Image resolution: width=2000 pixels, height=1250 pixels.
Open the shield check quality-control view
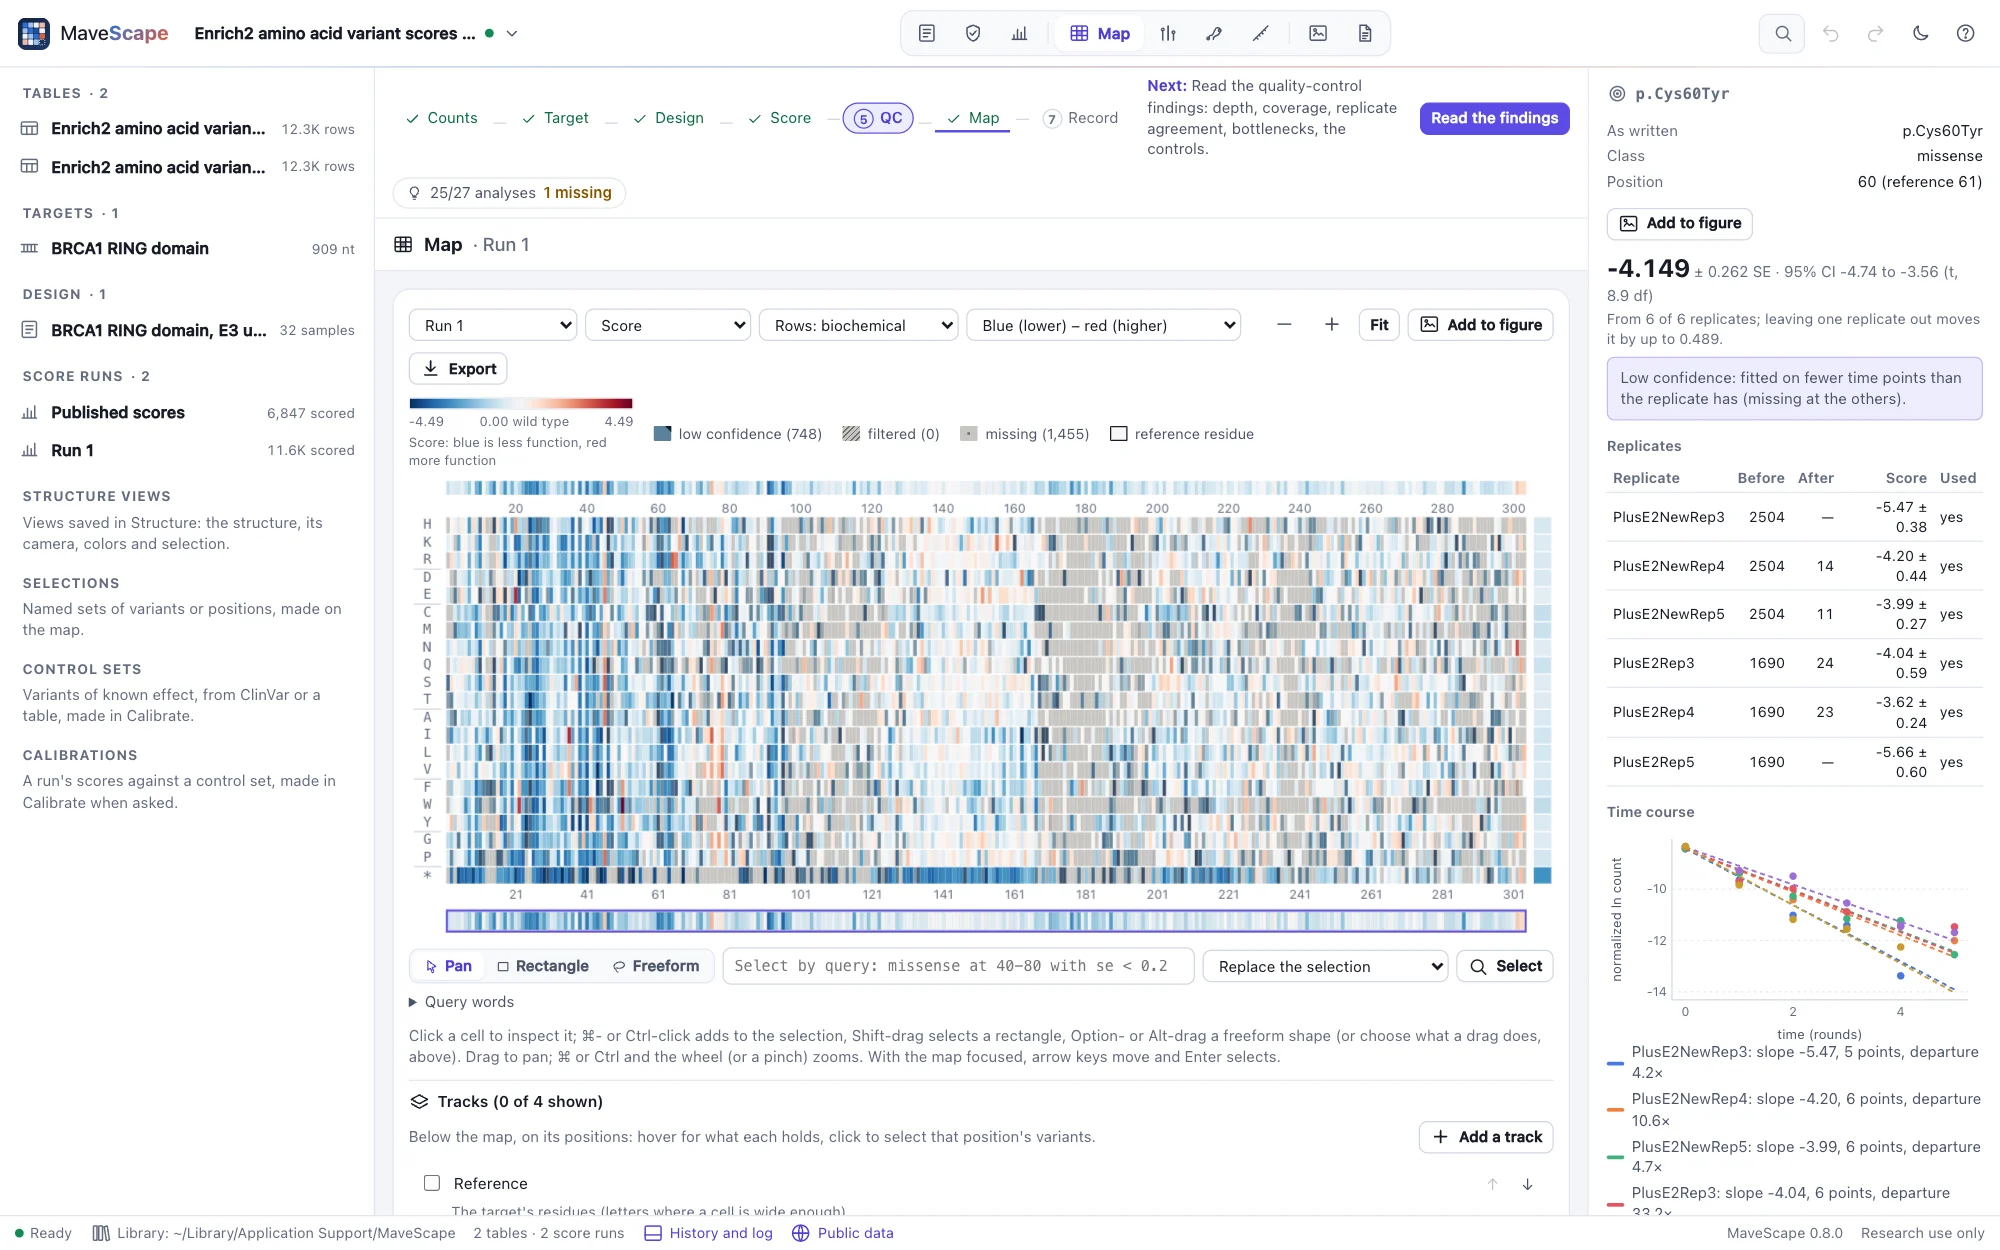pyautogui.click(x=973, y=33)
